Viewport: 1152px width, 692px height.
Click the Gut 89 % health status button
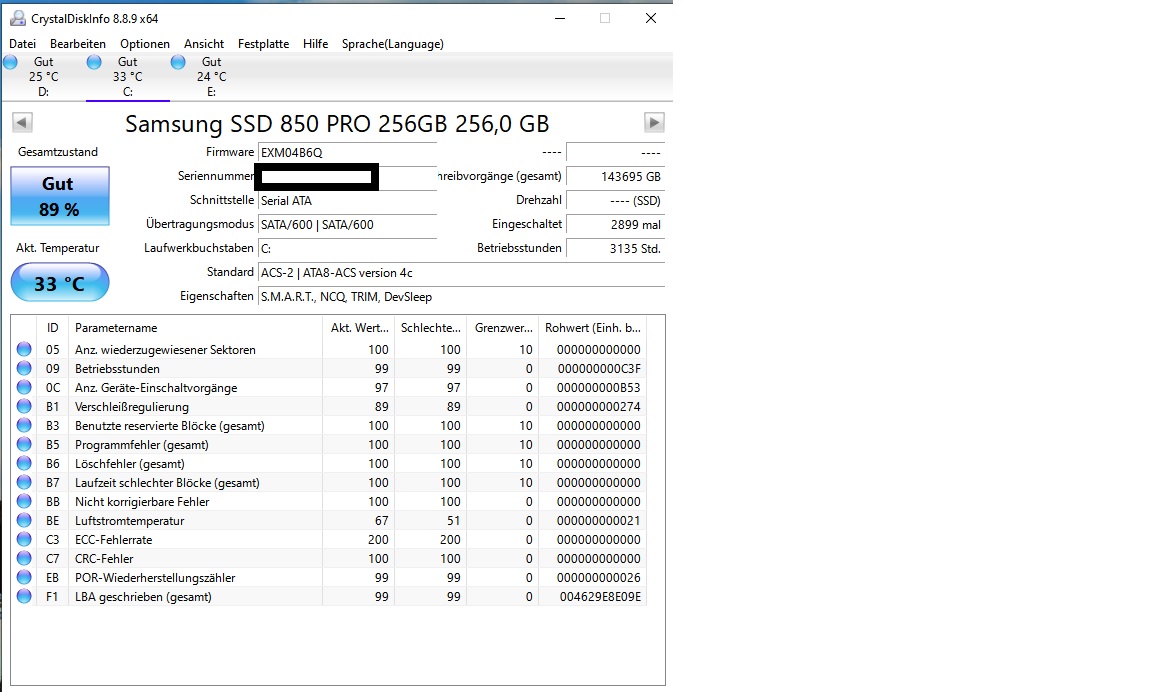click(x=60, y=195)
